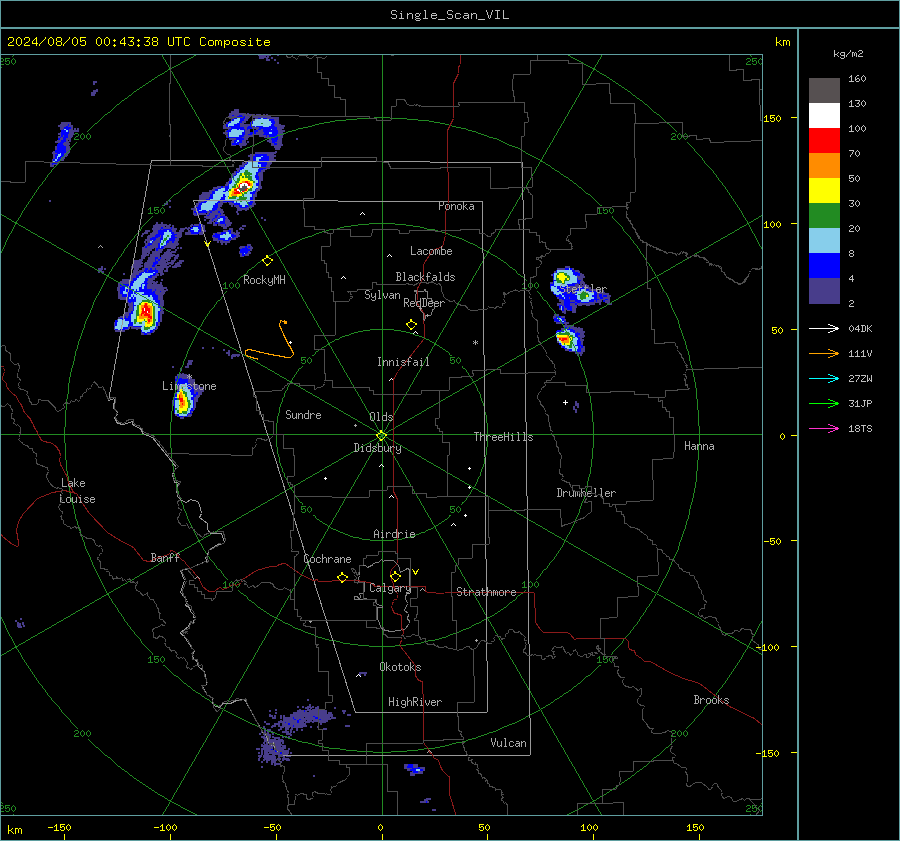Viewport: 900px width, 841px height.
Task: Click the 04DK legend label
Action: coord(860,328)
